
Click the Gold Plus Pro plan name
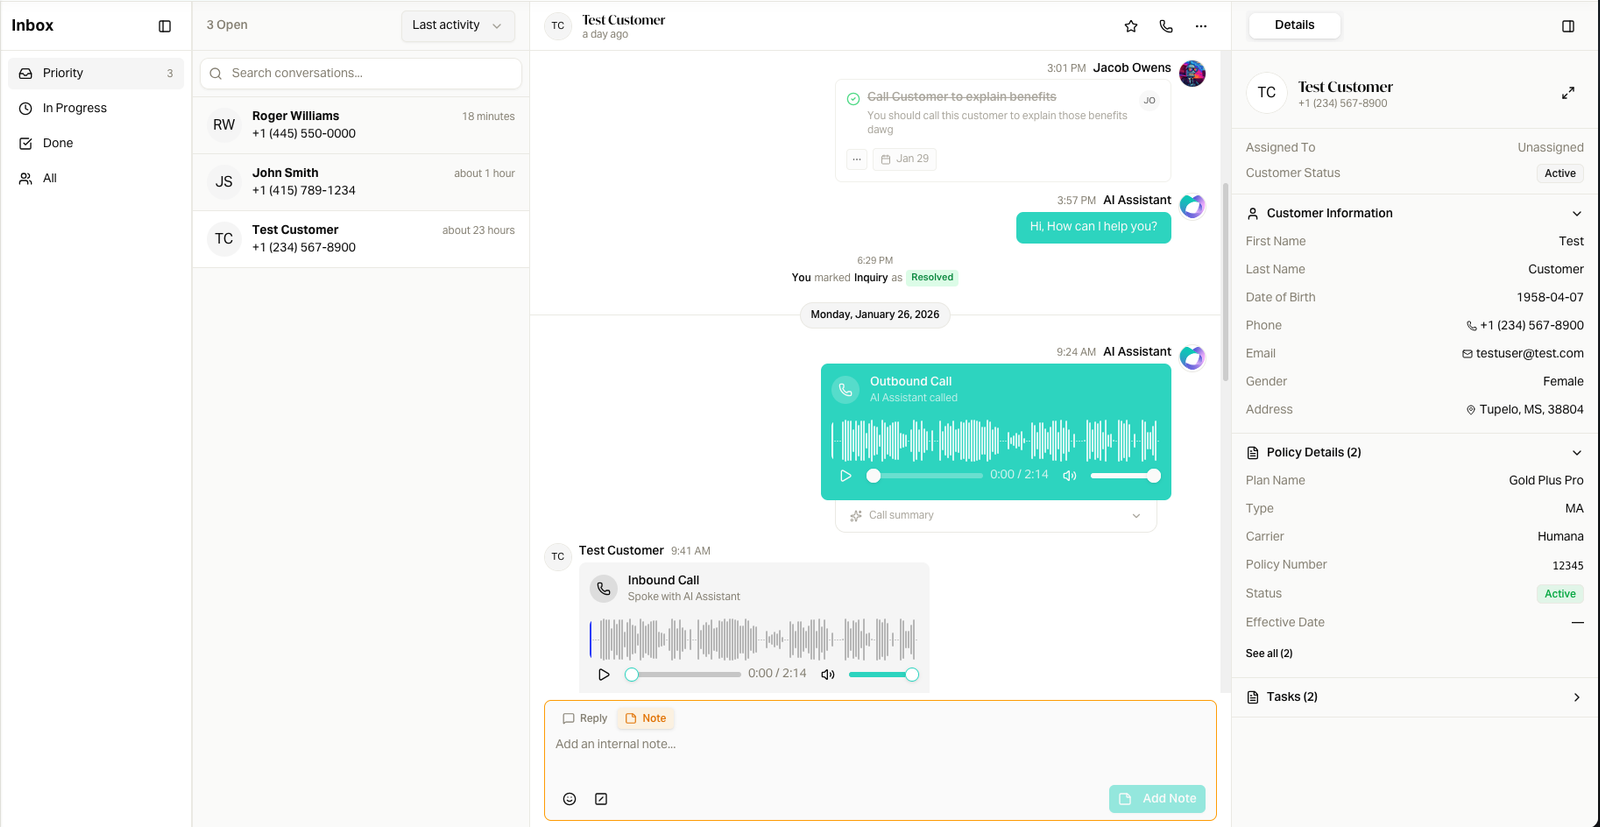1546,481
